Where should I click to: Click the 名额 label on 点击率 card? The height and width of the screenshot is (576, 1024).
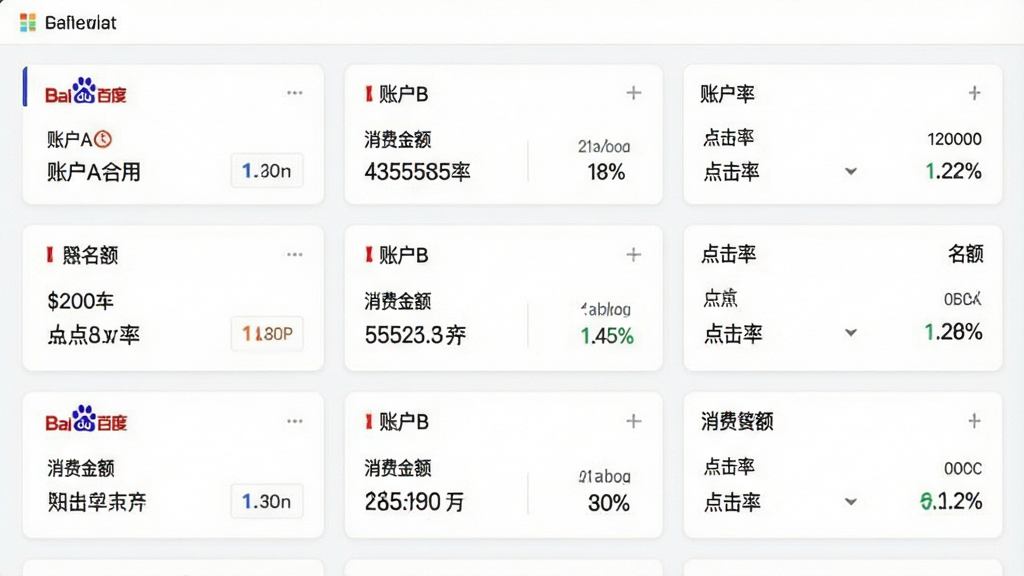[965, 253]
